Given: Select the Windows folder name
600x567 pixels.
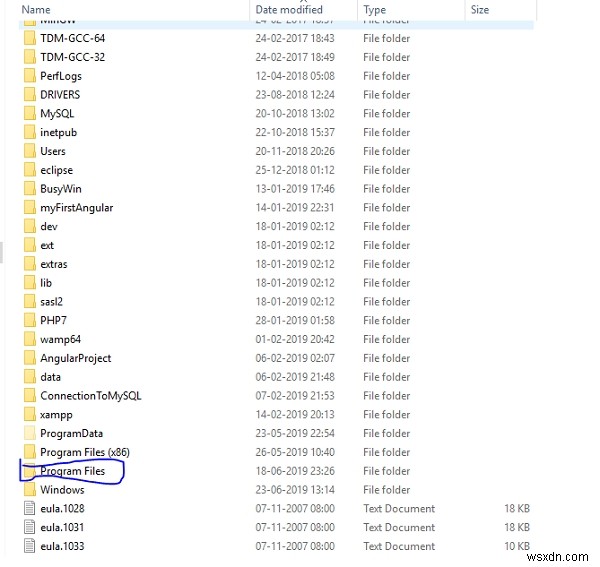Looking at the screenshot, I should [x=62, y=490].
